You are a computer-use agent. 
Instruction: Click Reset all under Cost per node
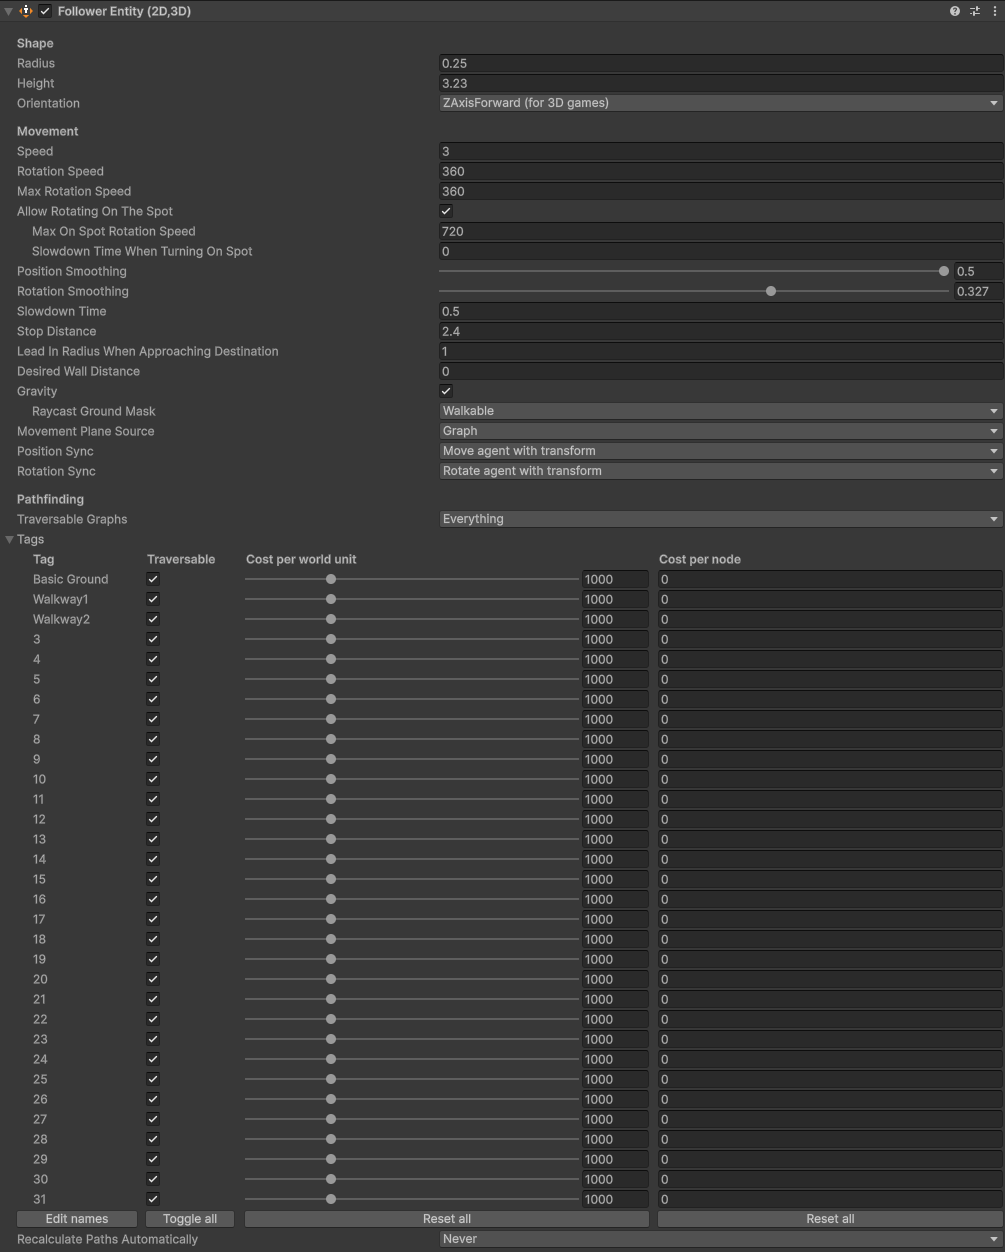829,1219
